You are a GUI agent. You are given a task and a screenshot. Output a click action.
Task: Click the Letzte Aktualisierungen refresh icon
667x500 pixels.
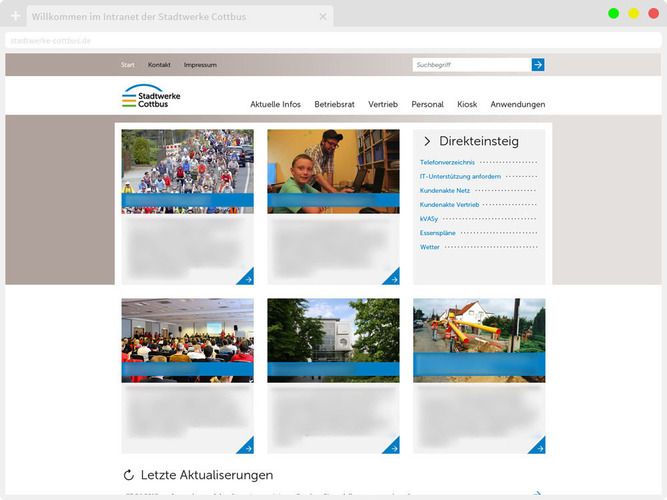(128, 475)
